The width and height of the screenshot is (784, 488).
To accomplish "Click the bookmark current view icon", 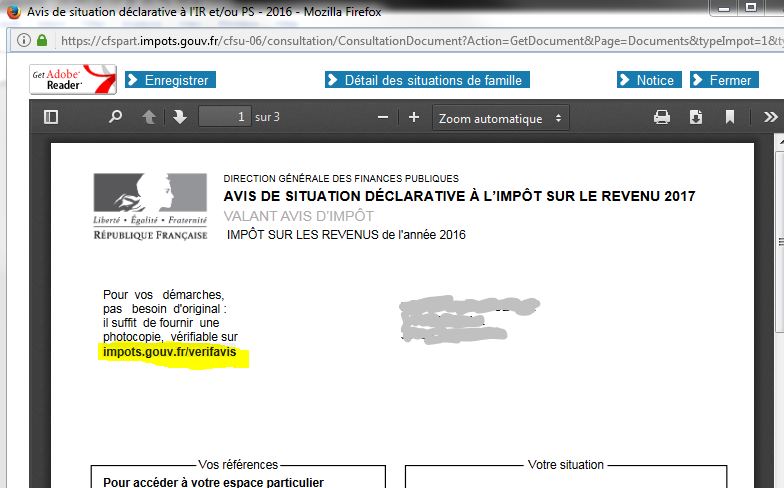I will coord(730,117).
